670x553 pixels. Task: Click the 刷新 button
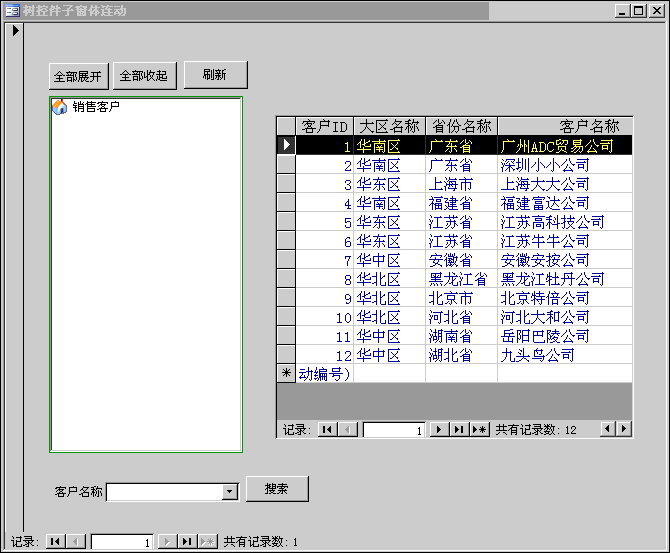215,75
